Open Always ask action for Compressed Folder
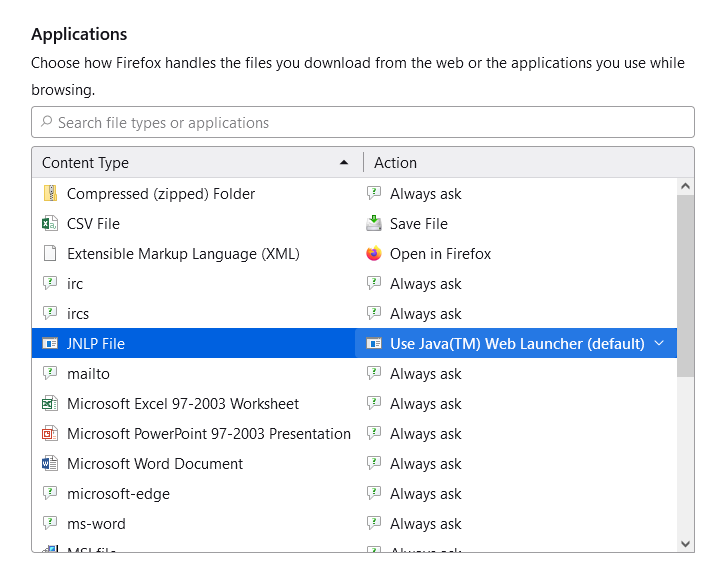This screenshot has height=568, width=715. (x=516, y=194)
